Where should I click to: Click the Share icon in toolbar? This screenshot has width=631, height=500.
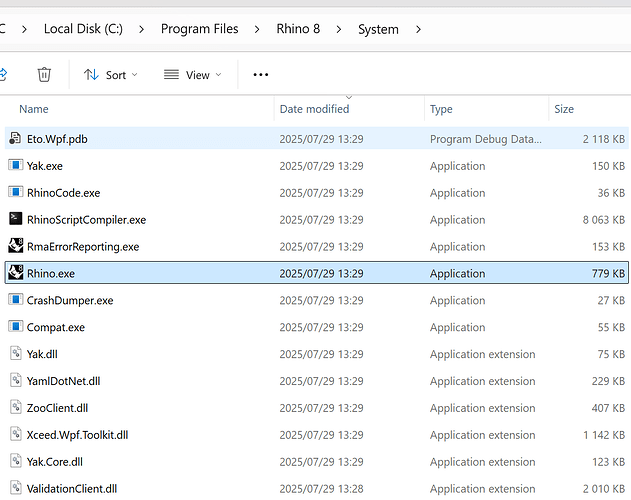(3, 74)
